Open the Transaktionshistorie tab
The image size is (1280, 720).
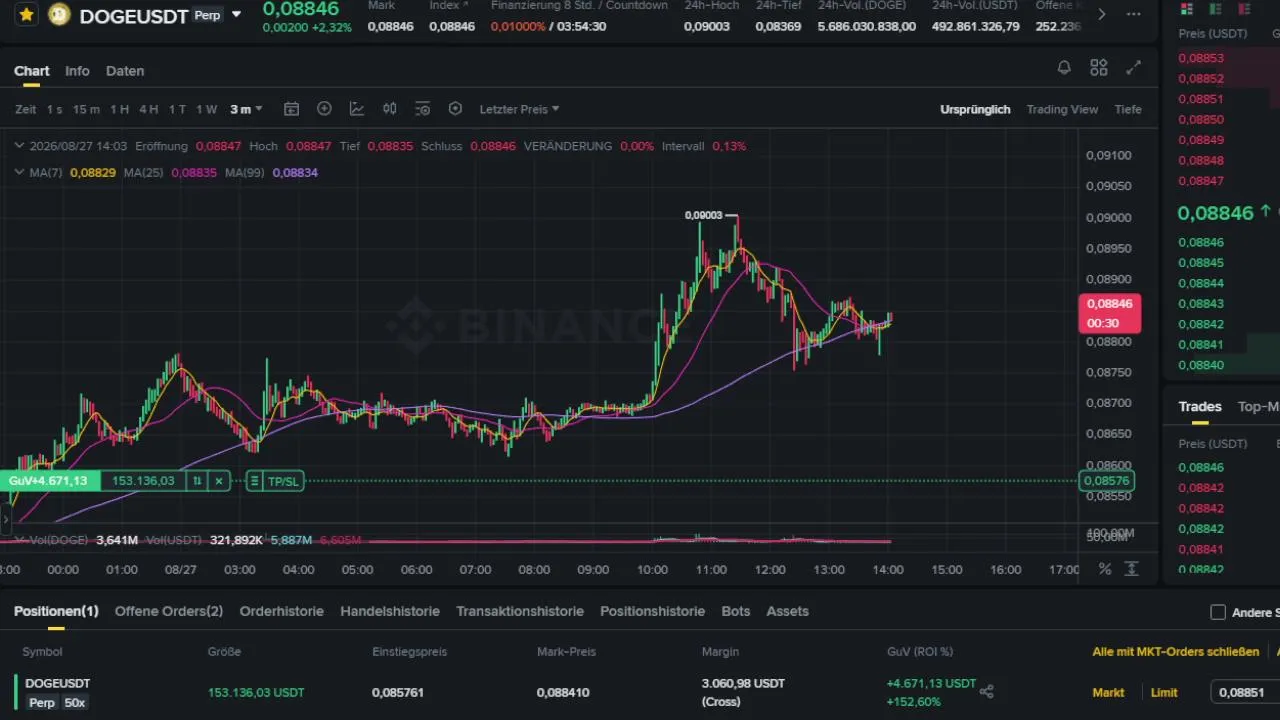coord(520,611)
